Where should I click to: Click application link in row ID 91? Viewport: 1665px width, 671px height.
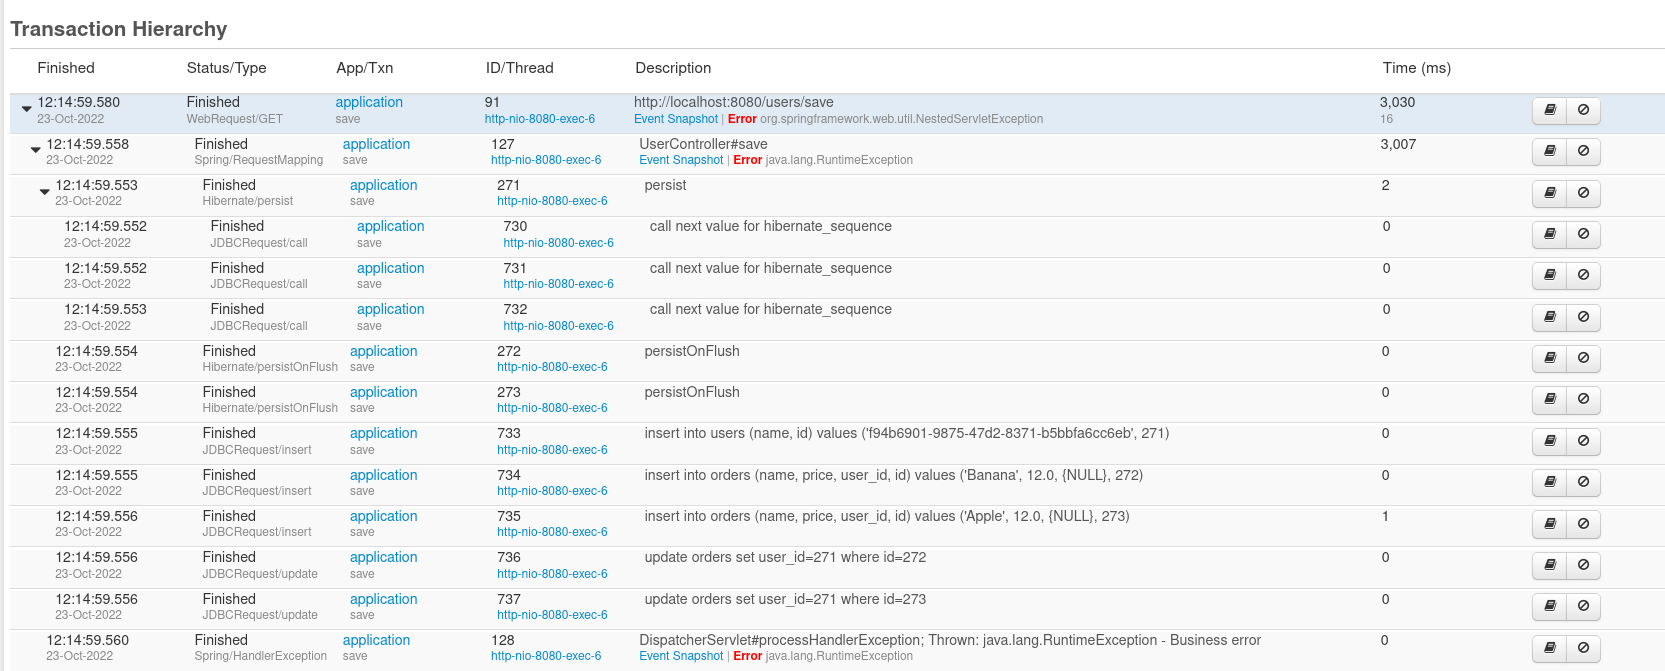369,102
